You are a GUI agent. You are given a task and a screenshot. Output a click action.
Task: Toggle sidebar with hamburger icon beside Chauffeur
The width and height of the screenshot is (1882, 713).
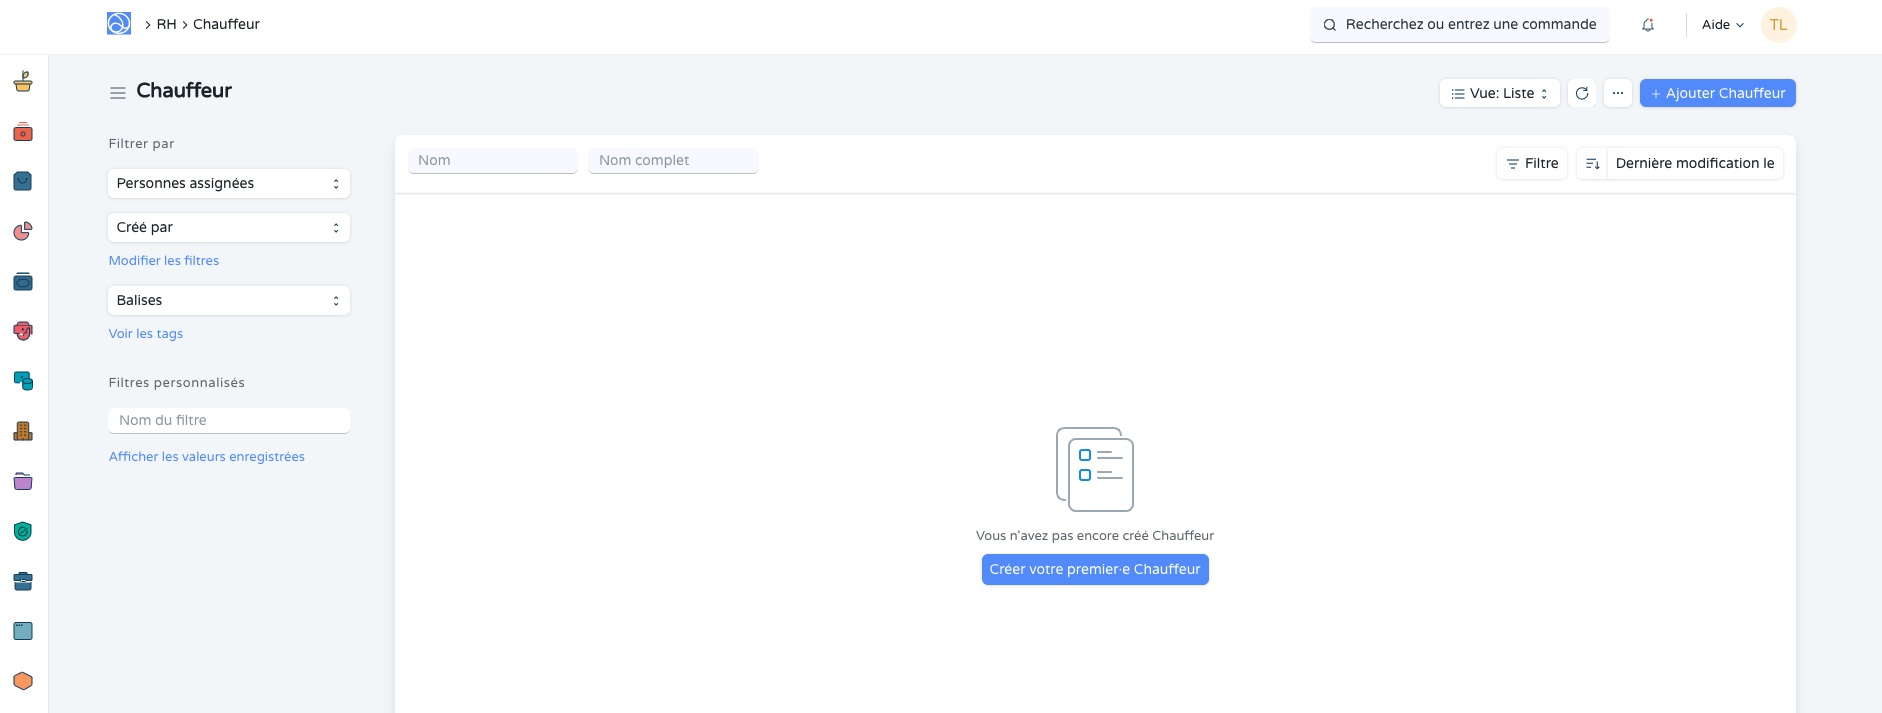click(x=118, y=92)
